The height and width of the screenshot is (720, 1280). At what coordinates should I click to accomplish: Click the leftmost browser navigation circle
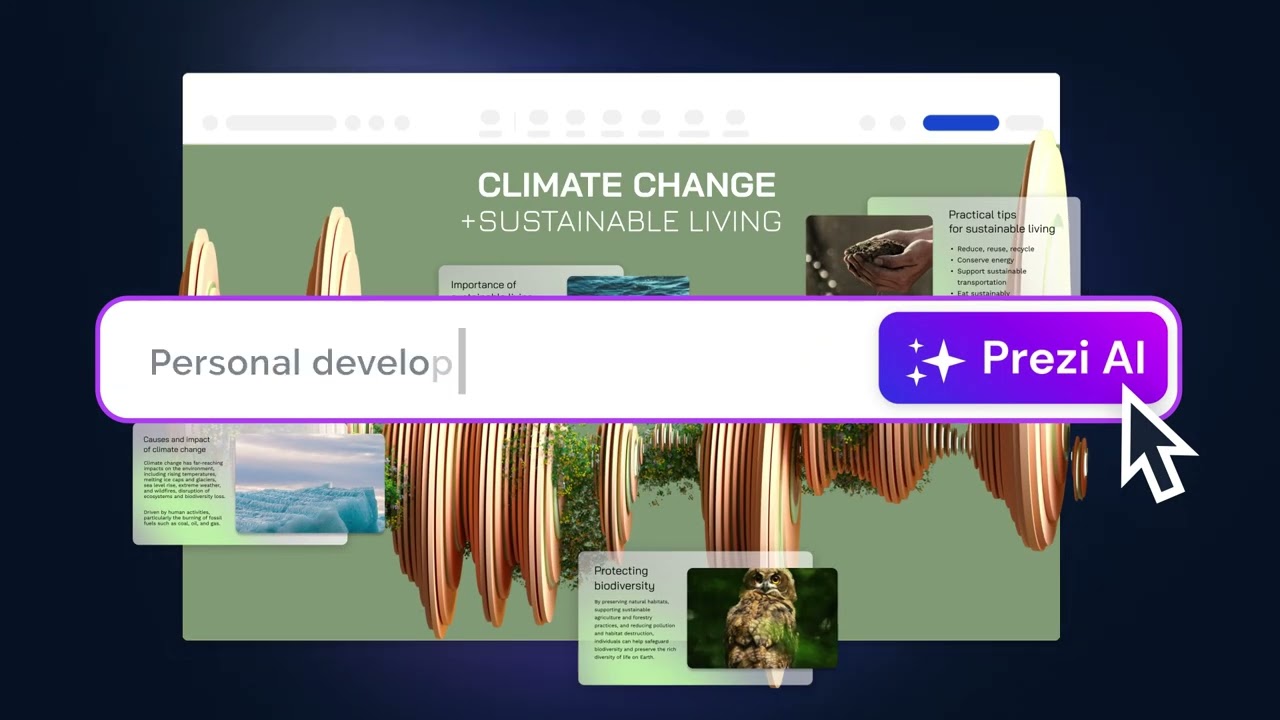point(210,123)
